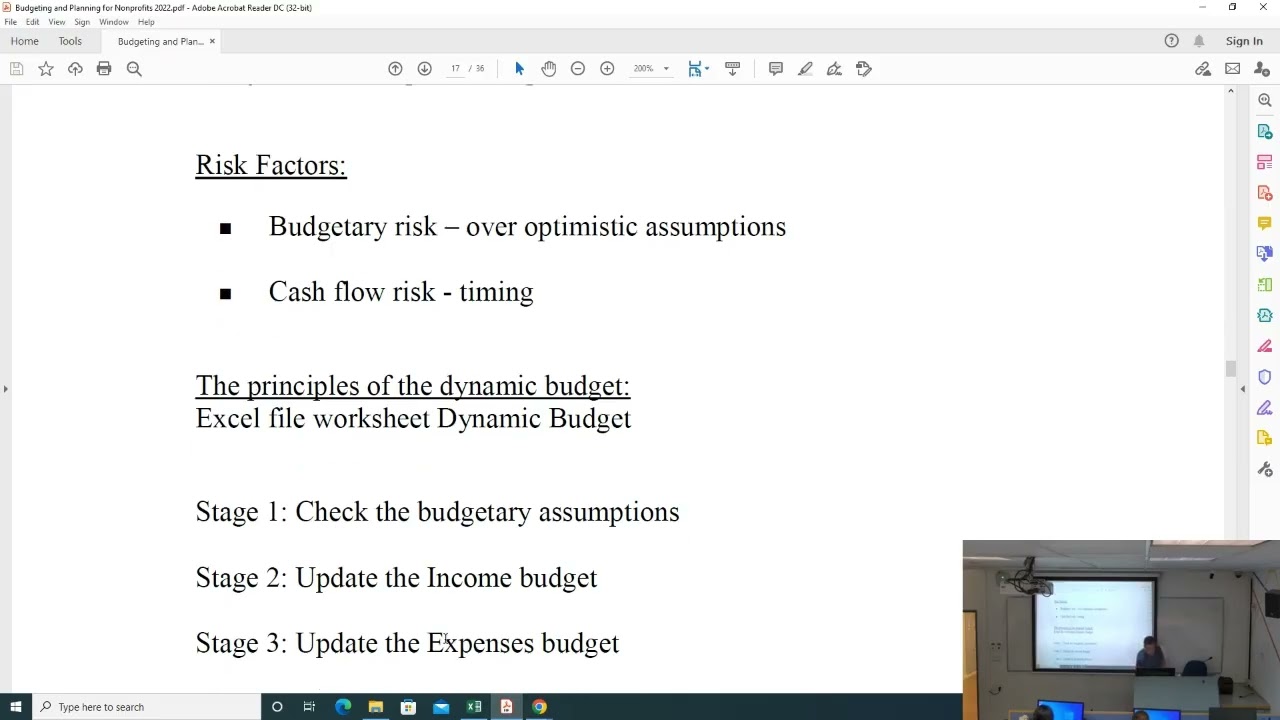Zoom in with plus button
Viewport: 1280px width, 720px height.
coord(607,69)
